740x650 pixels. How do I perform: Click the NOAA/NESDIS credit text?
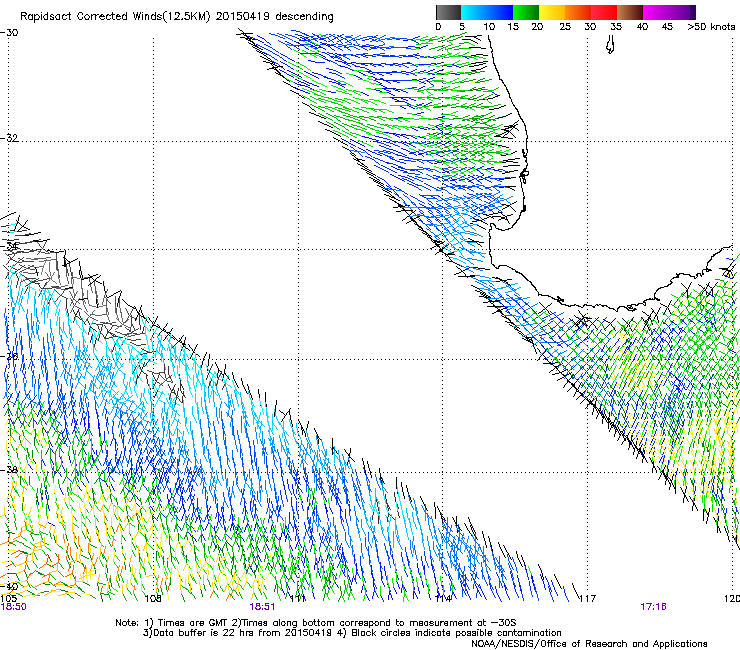(x=589, y=644)
